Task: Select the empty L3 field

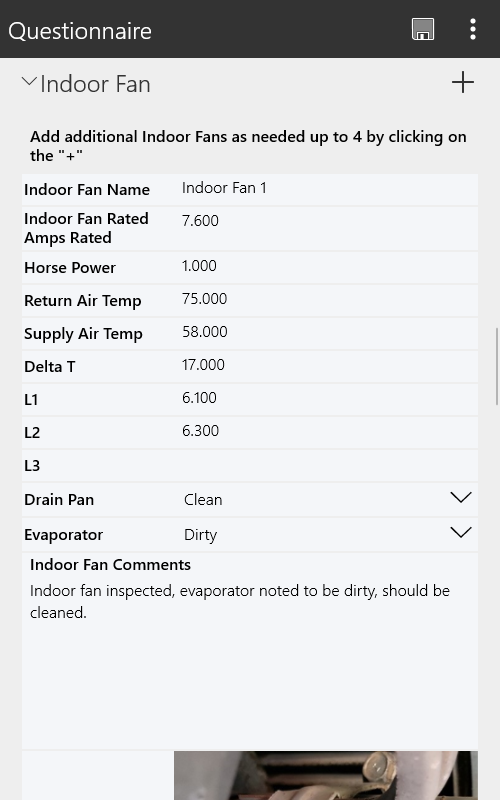Action: pyautogui.click(x=329, y=465)
